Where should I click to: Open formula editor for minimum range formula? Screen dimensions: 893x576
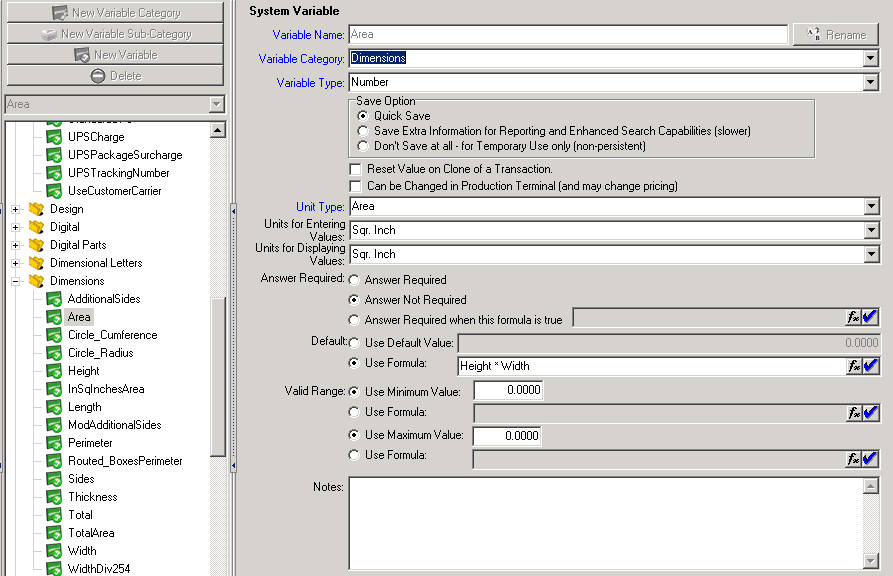coord(854,413)
